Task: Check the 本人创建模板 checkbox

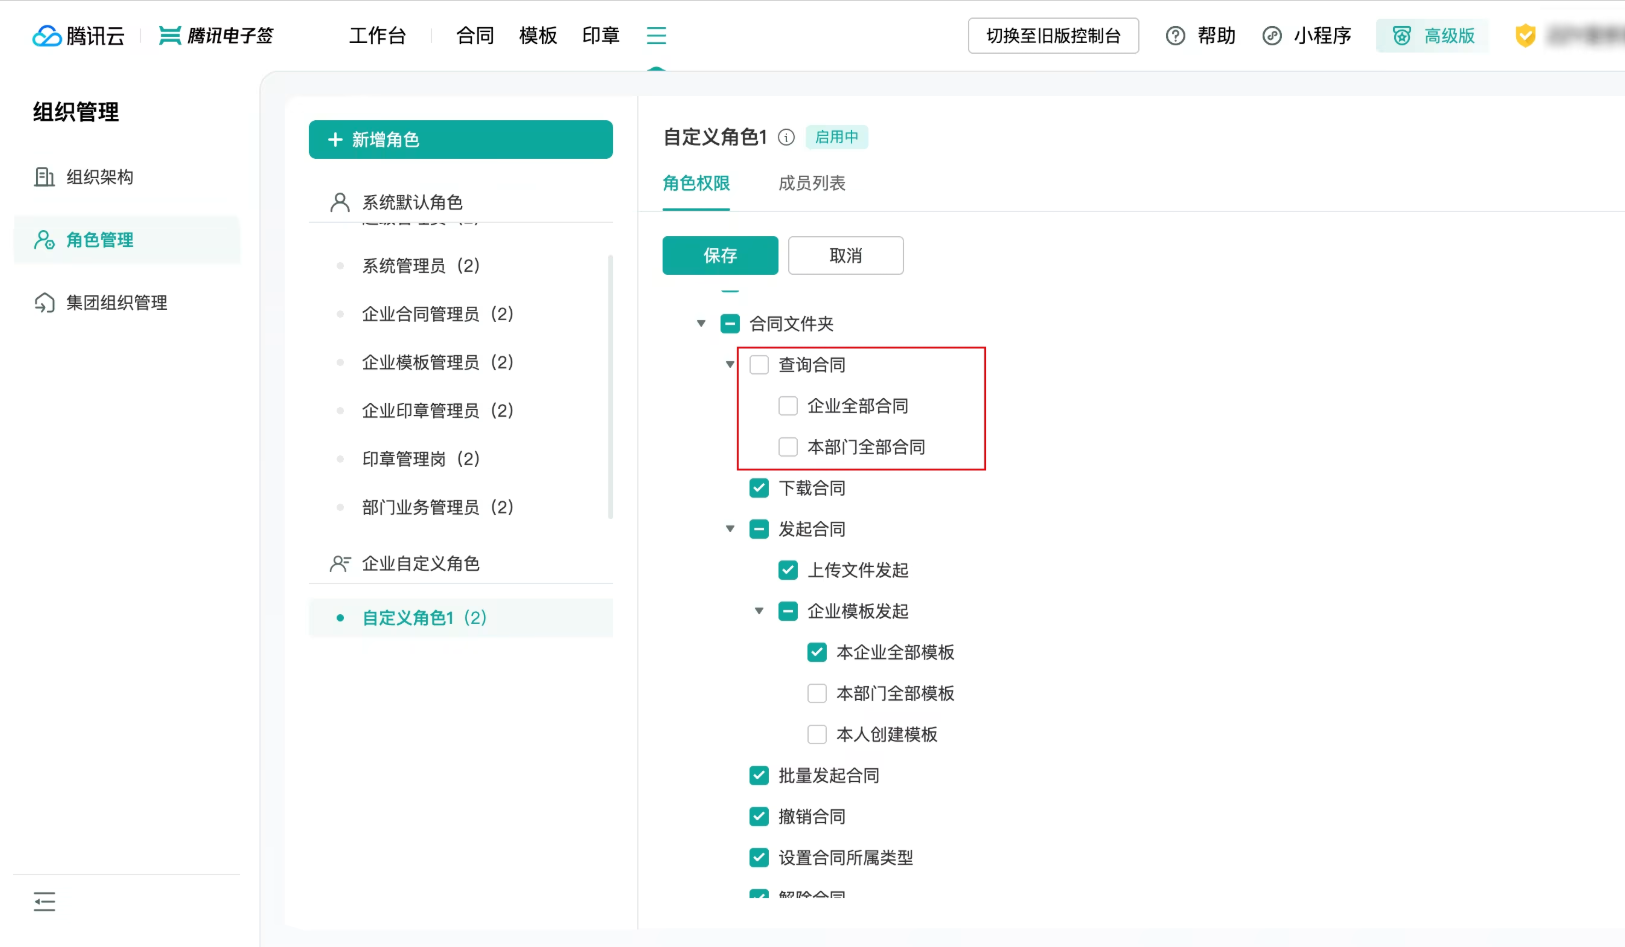Action: click(817, 734)
